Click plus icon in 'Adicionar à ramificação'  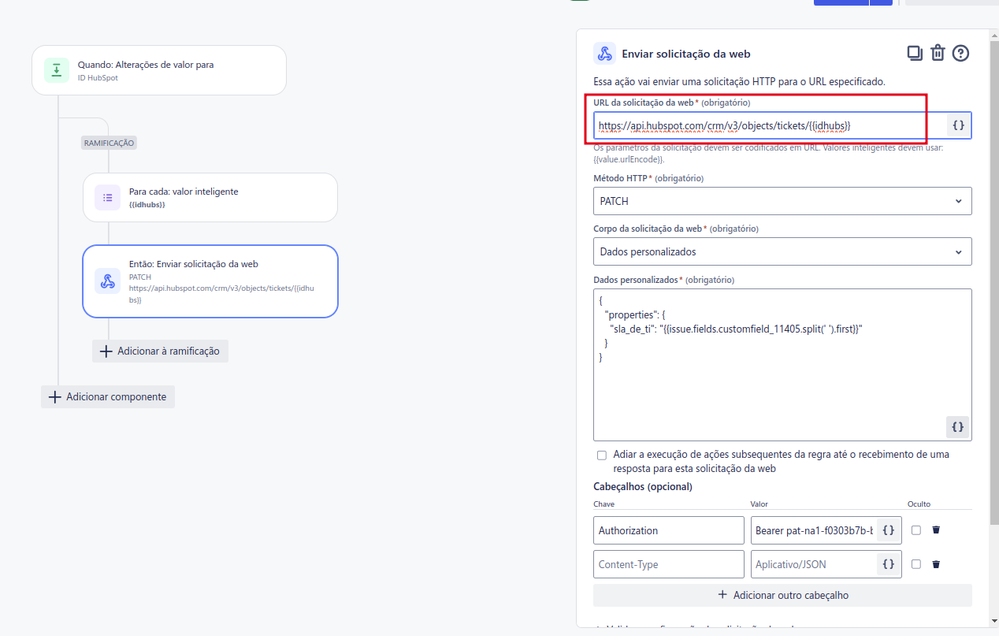tap(106, 351)
